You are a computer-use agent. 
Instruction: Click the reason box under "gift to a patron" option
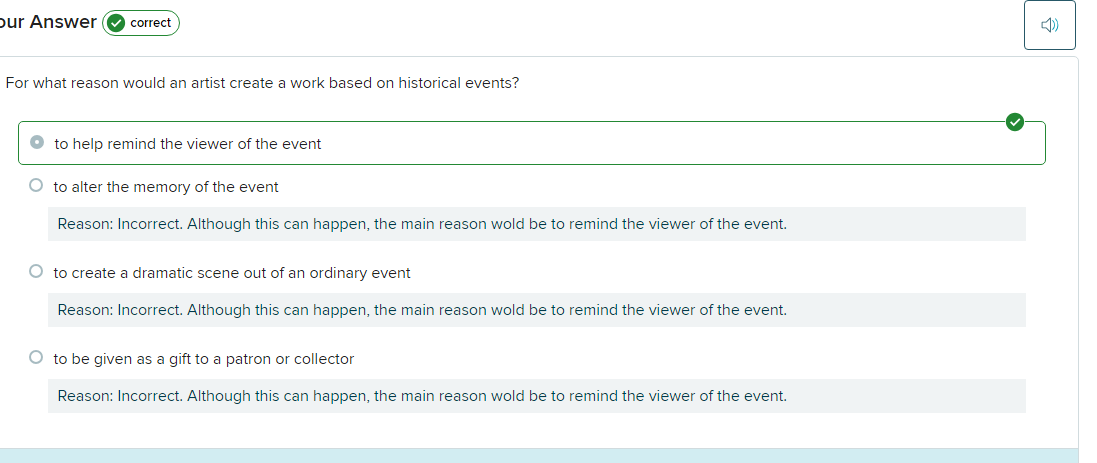pos(536,396)
